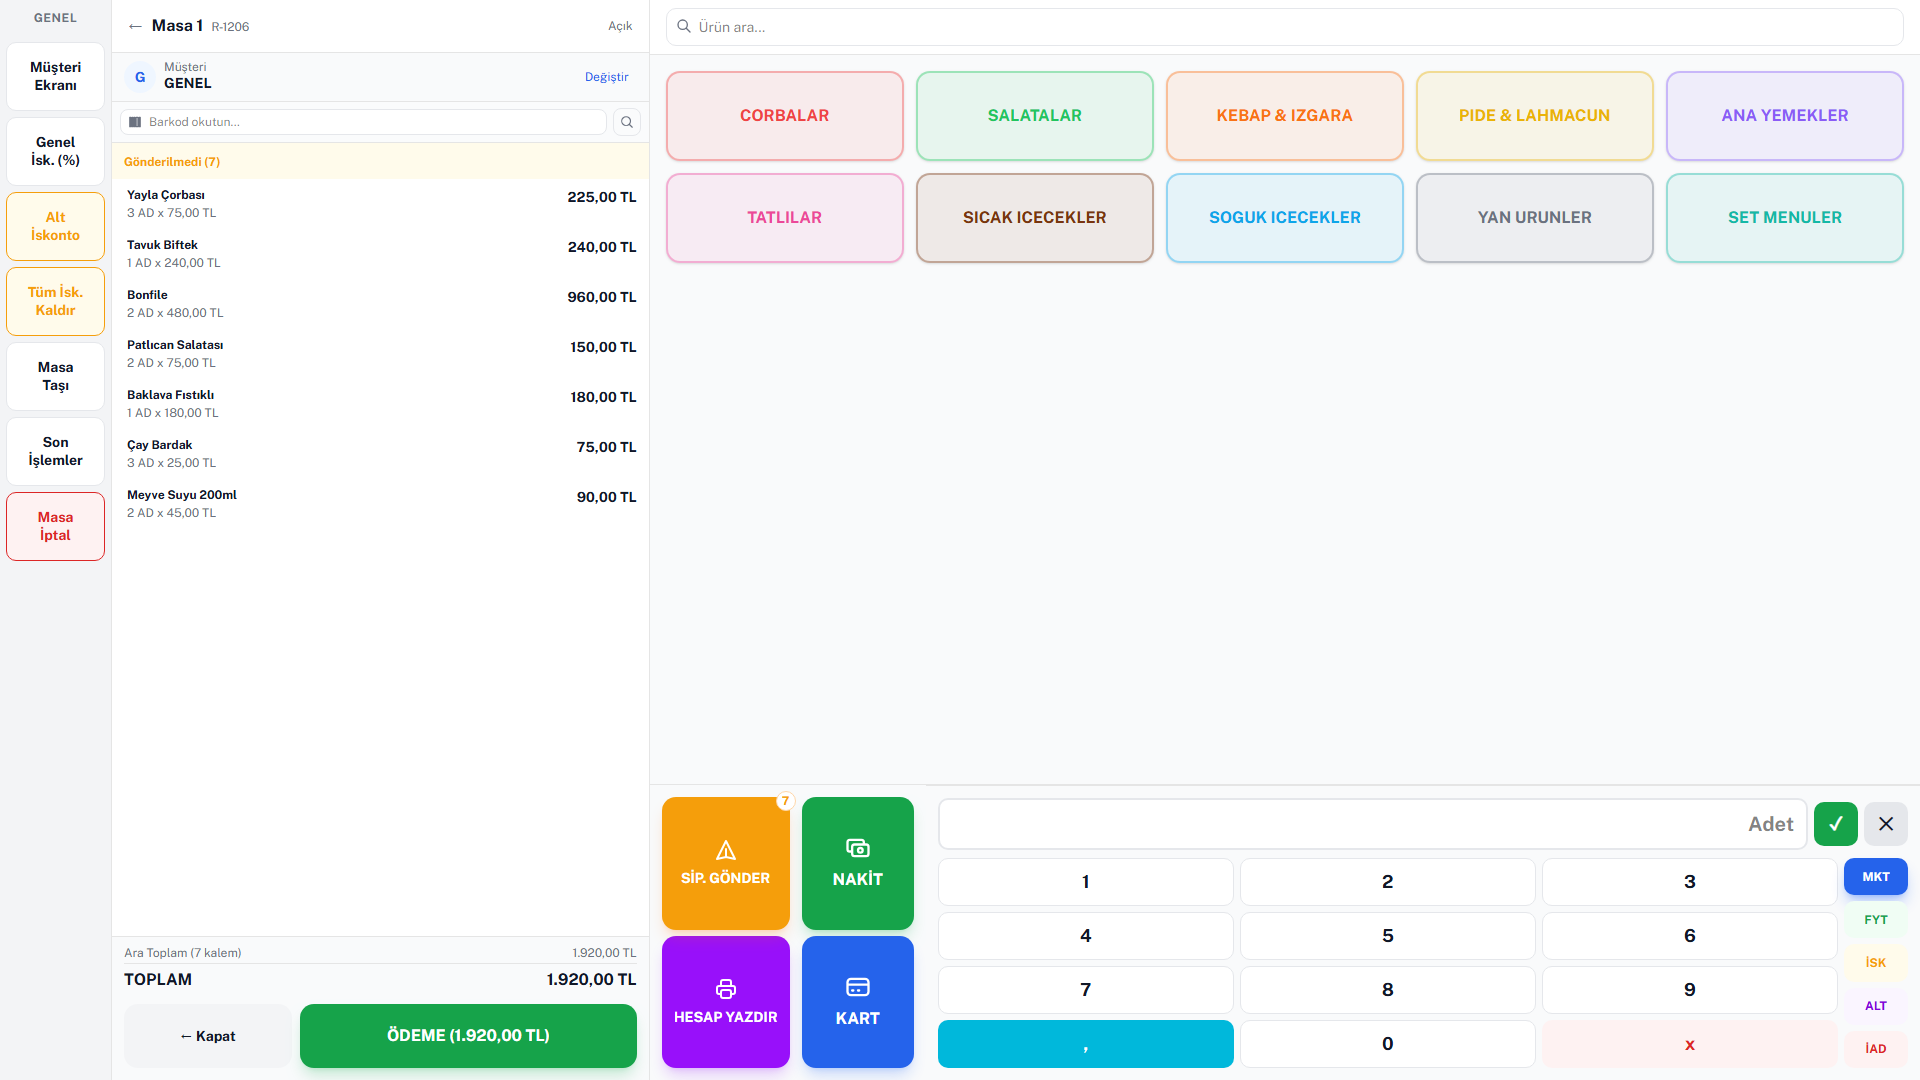
Task: Tap keypad digit 6
Action: click(1690, 936)
